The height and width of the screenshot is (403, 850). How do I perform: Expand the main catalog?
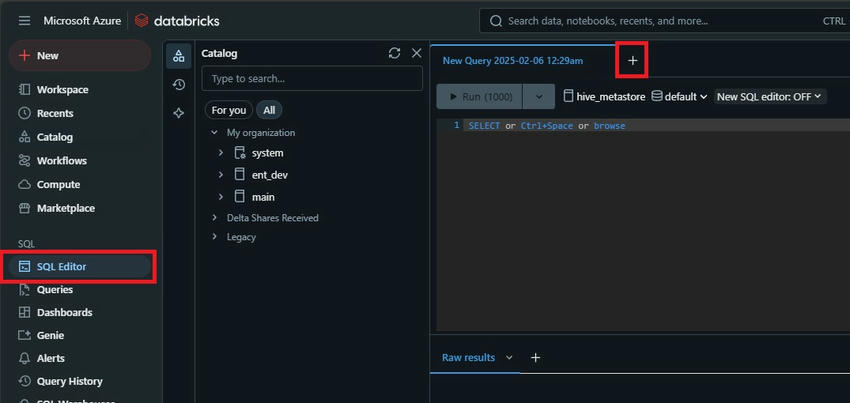(x=221, y=196)
